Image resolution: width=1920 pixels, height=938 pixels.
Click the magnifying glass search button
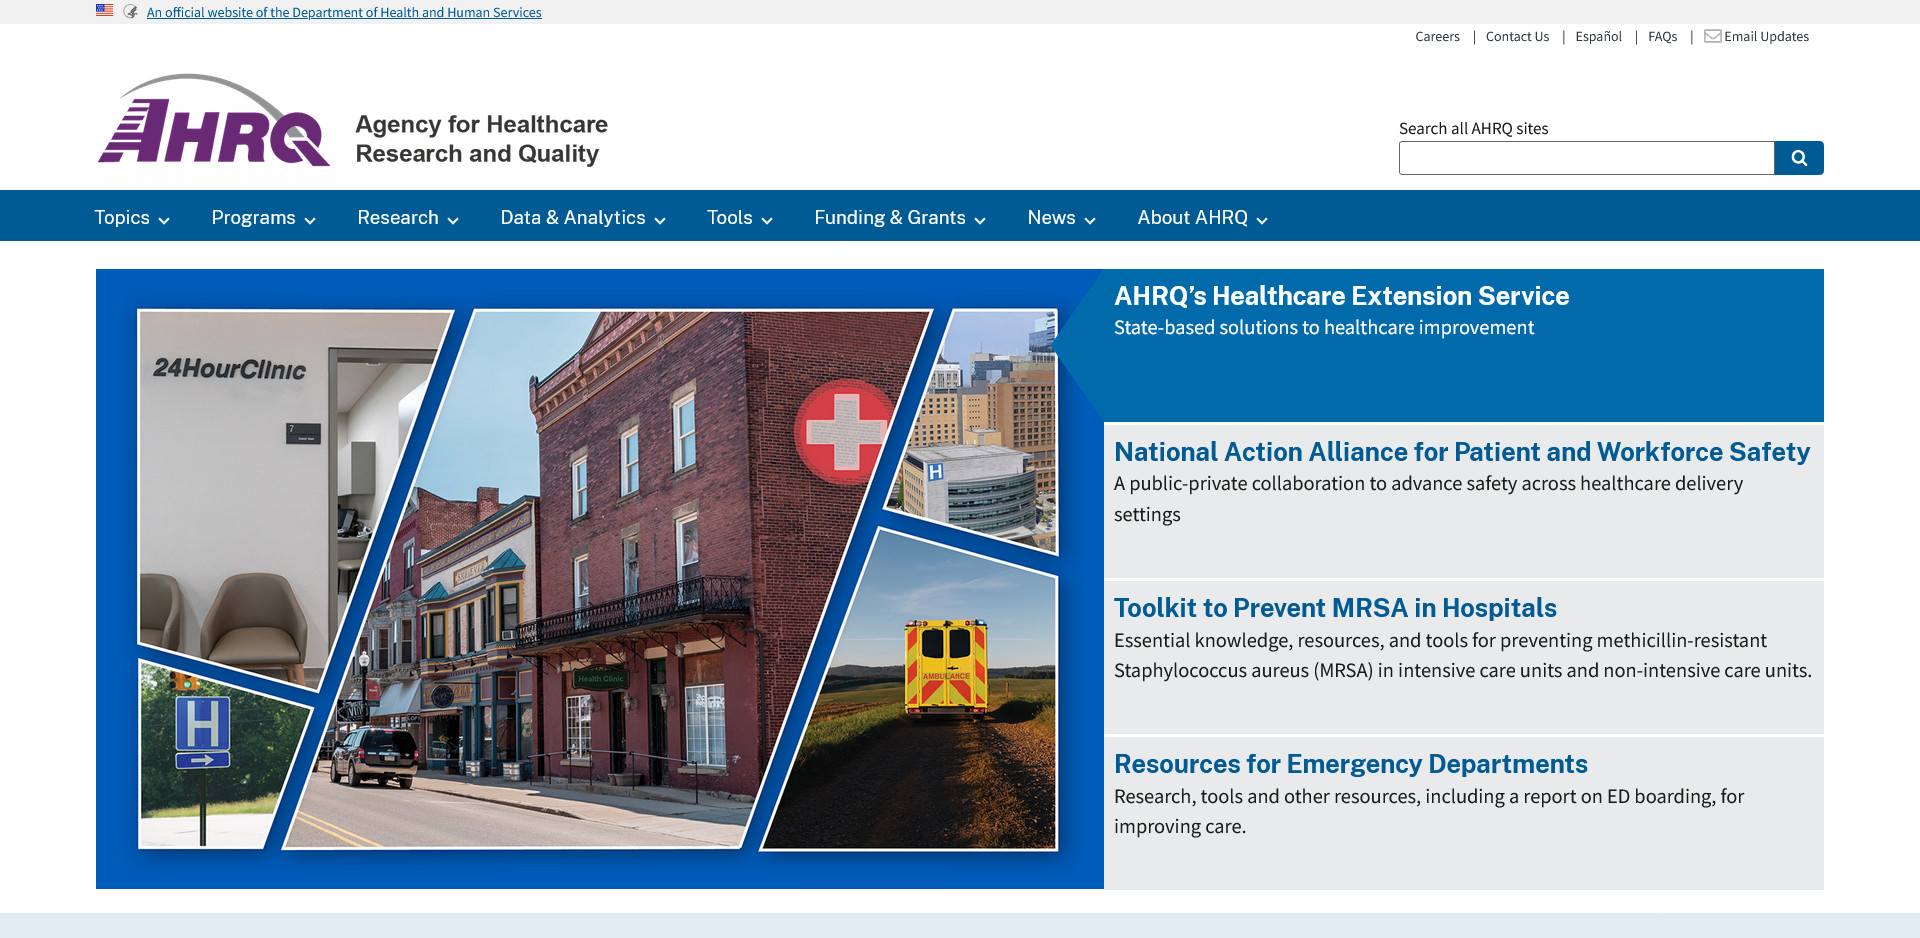1798,158
